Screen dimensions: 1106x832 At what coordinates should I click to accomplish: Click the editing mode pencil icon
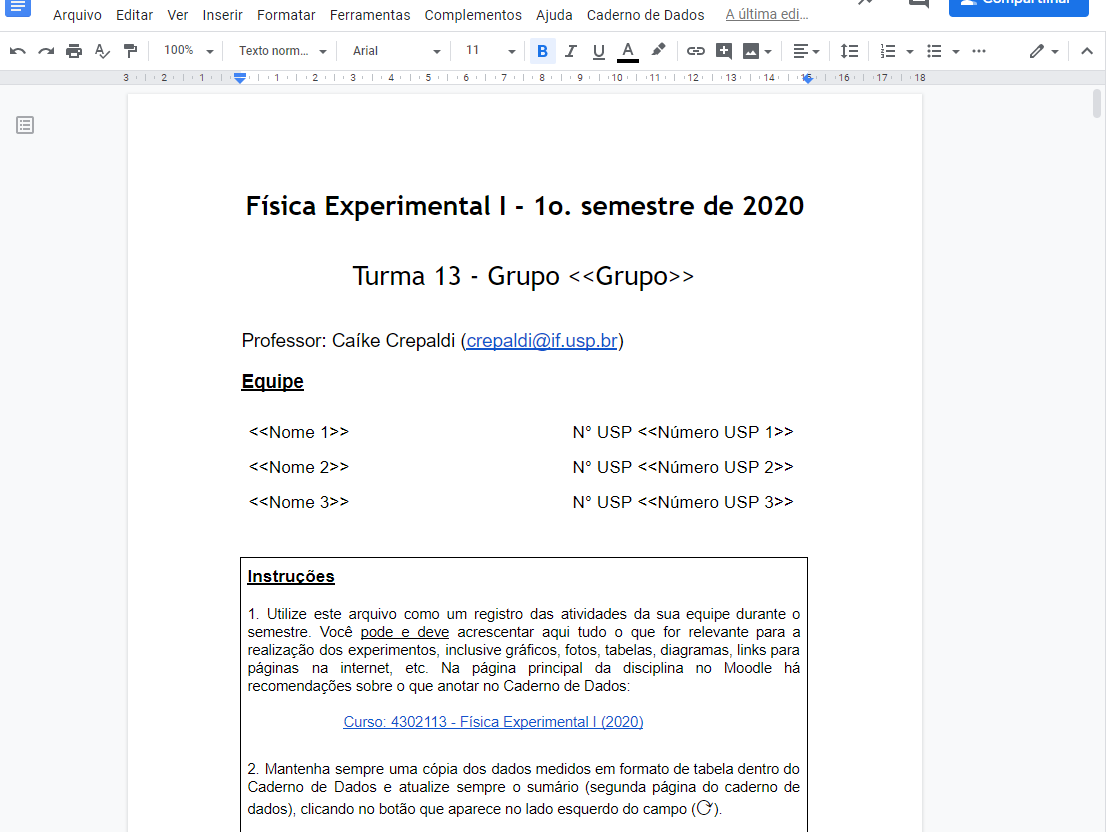pos(1036,51)
